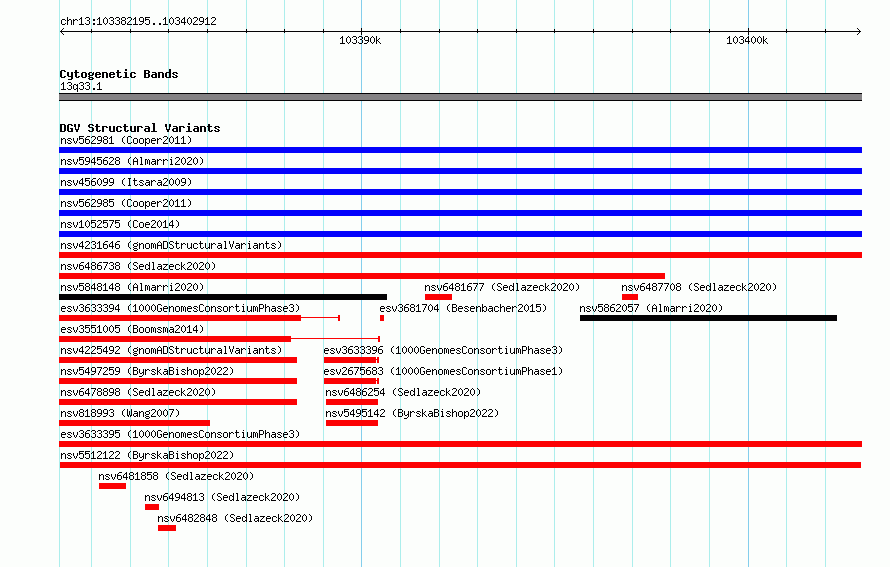Click the red bar under nsv818993
Viewport: 890px width, 567px height.
135,423
